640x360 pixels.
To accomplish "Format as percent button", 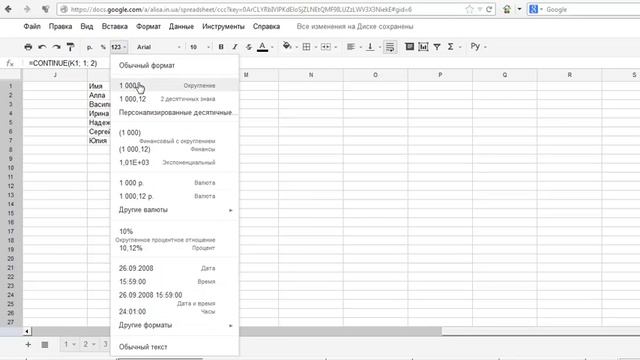I will 103,47.
